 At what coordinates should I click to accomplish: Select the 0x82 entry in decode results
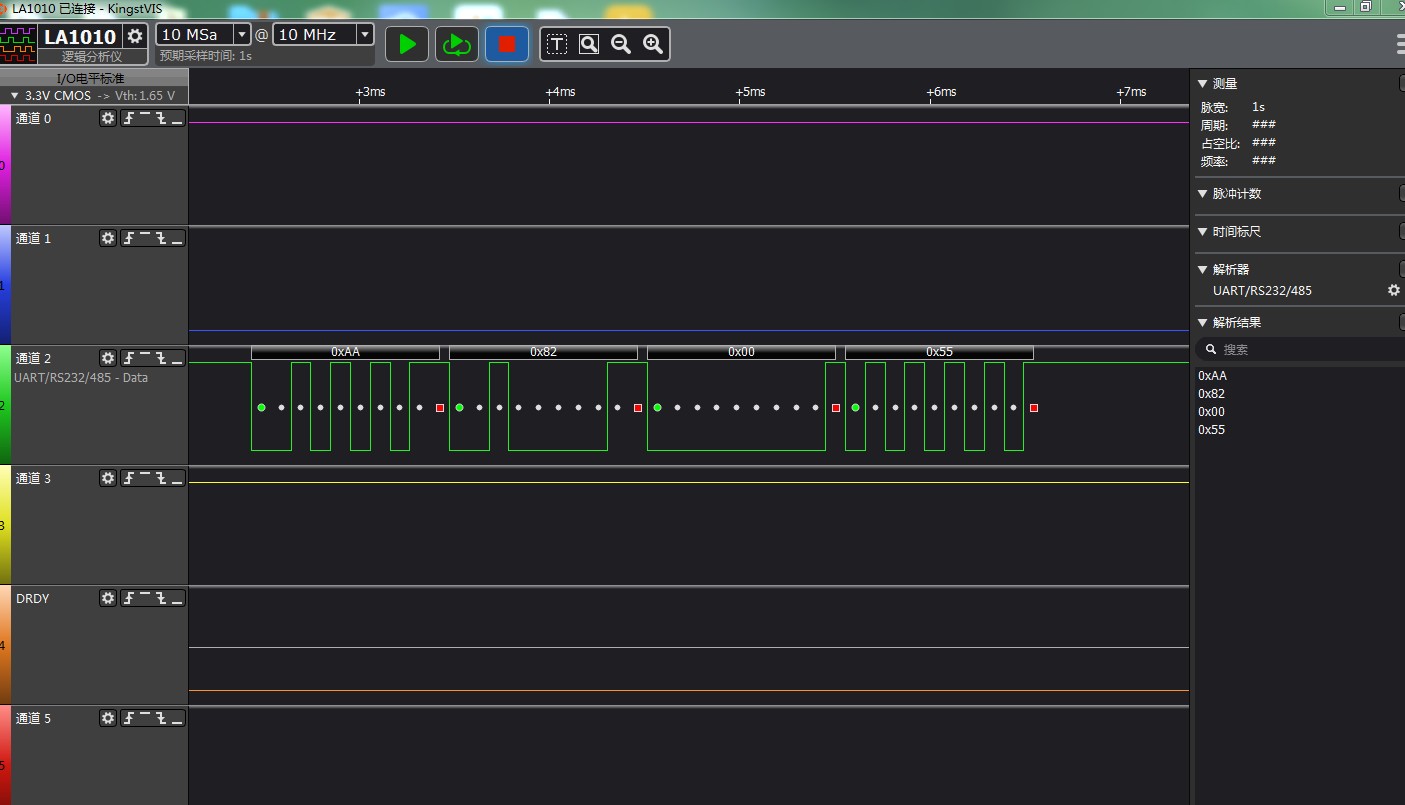click(1211, 394)
